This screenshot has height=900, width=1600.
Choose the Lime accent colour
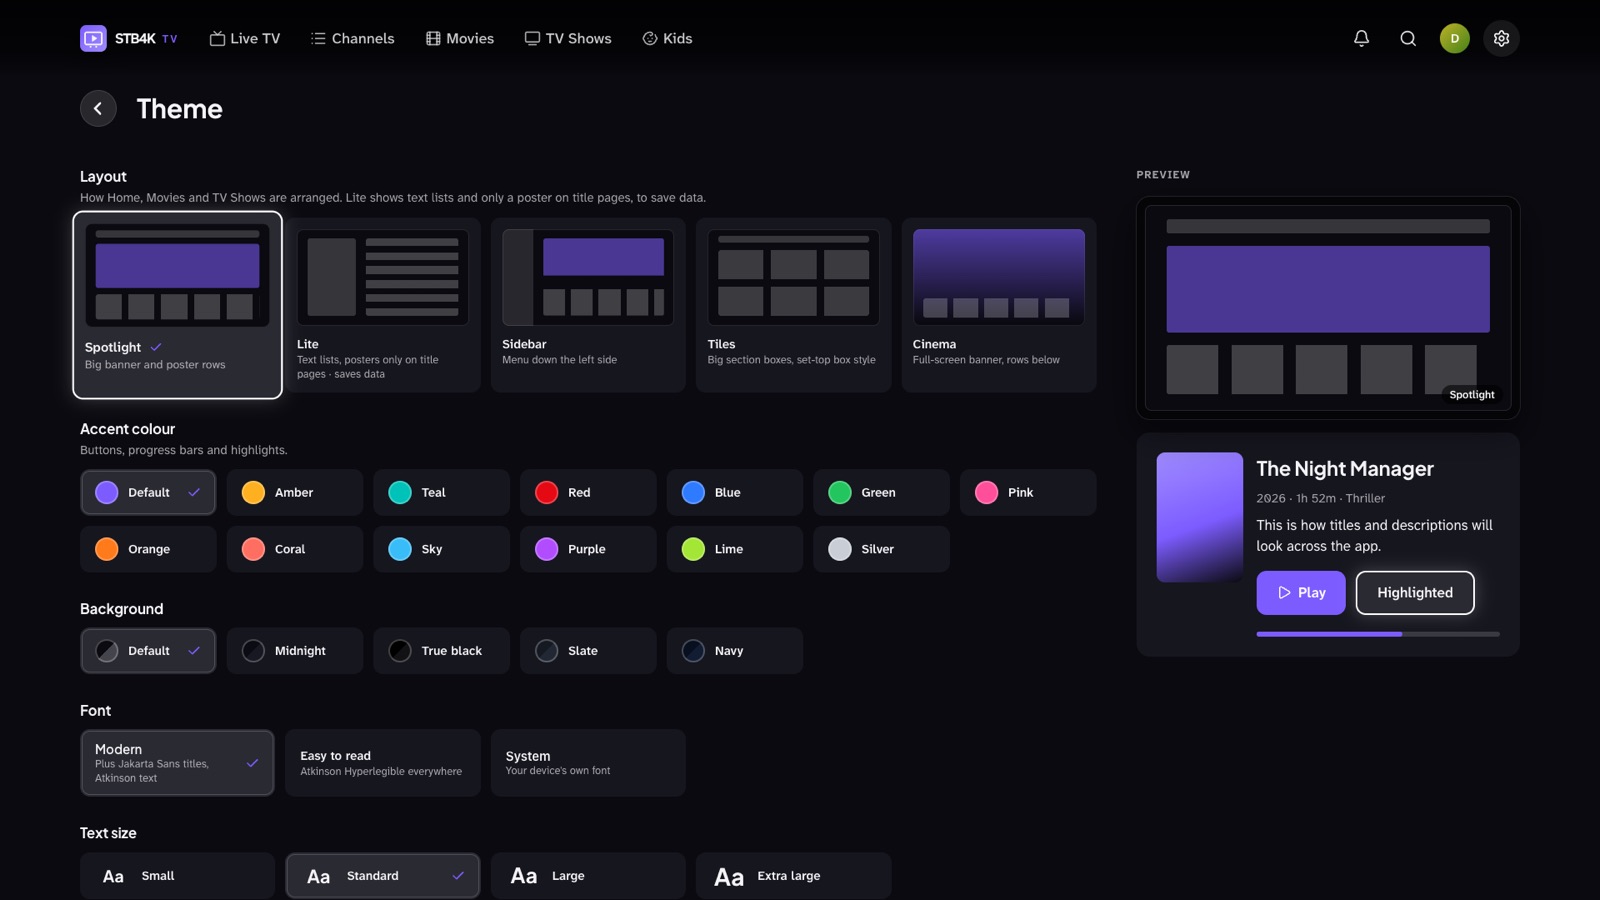[735, 549]
